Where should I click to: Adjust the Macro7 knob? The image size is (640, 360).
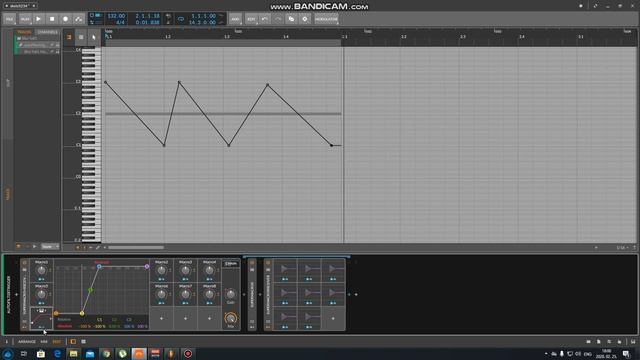click(185, 294)
